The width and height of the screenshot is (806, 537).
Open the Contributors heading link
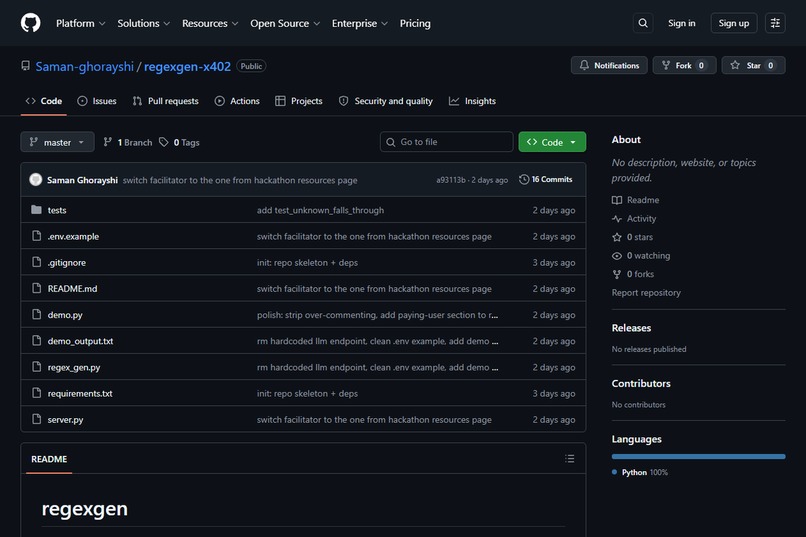(641, 383)
